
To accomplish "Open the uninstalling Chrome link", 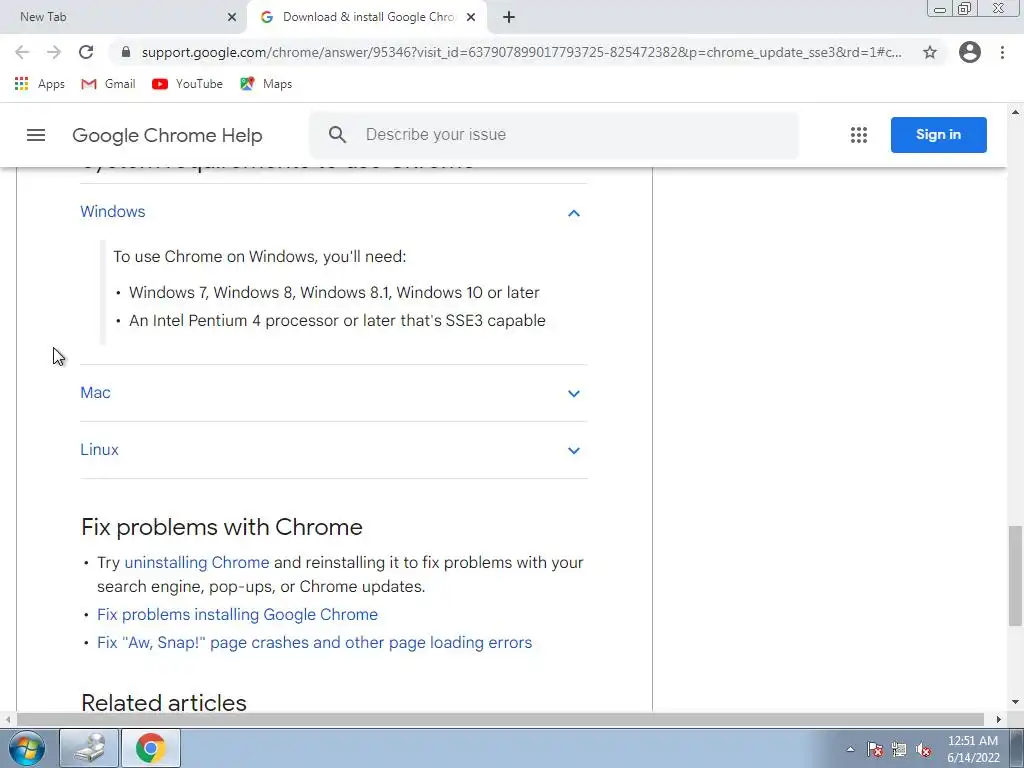I will coord(197,562).
